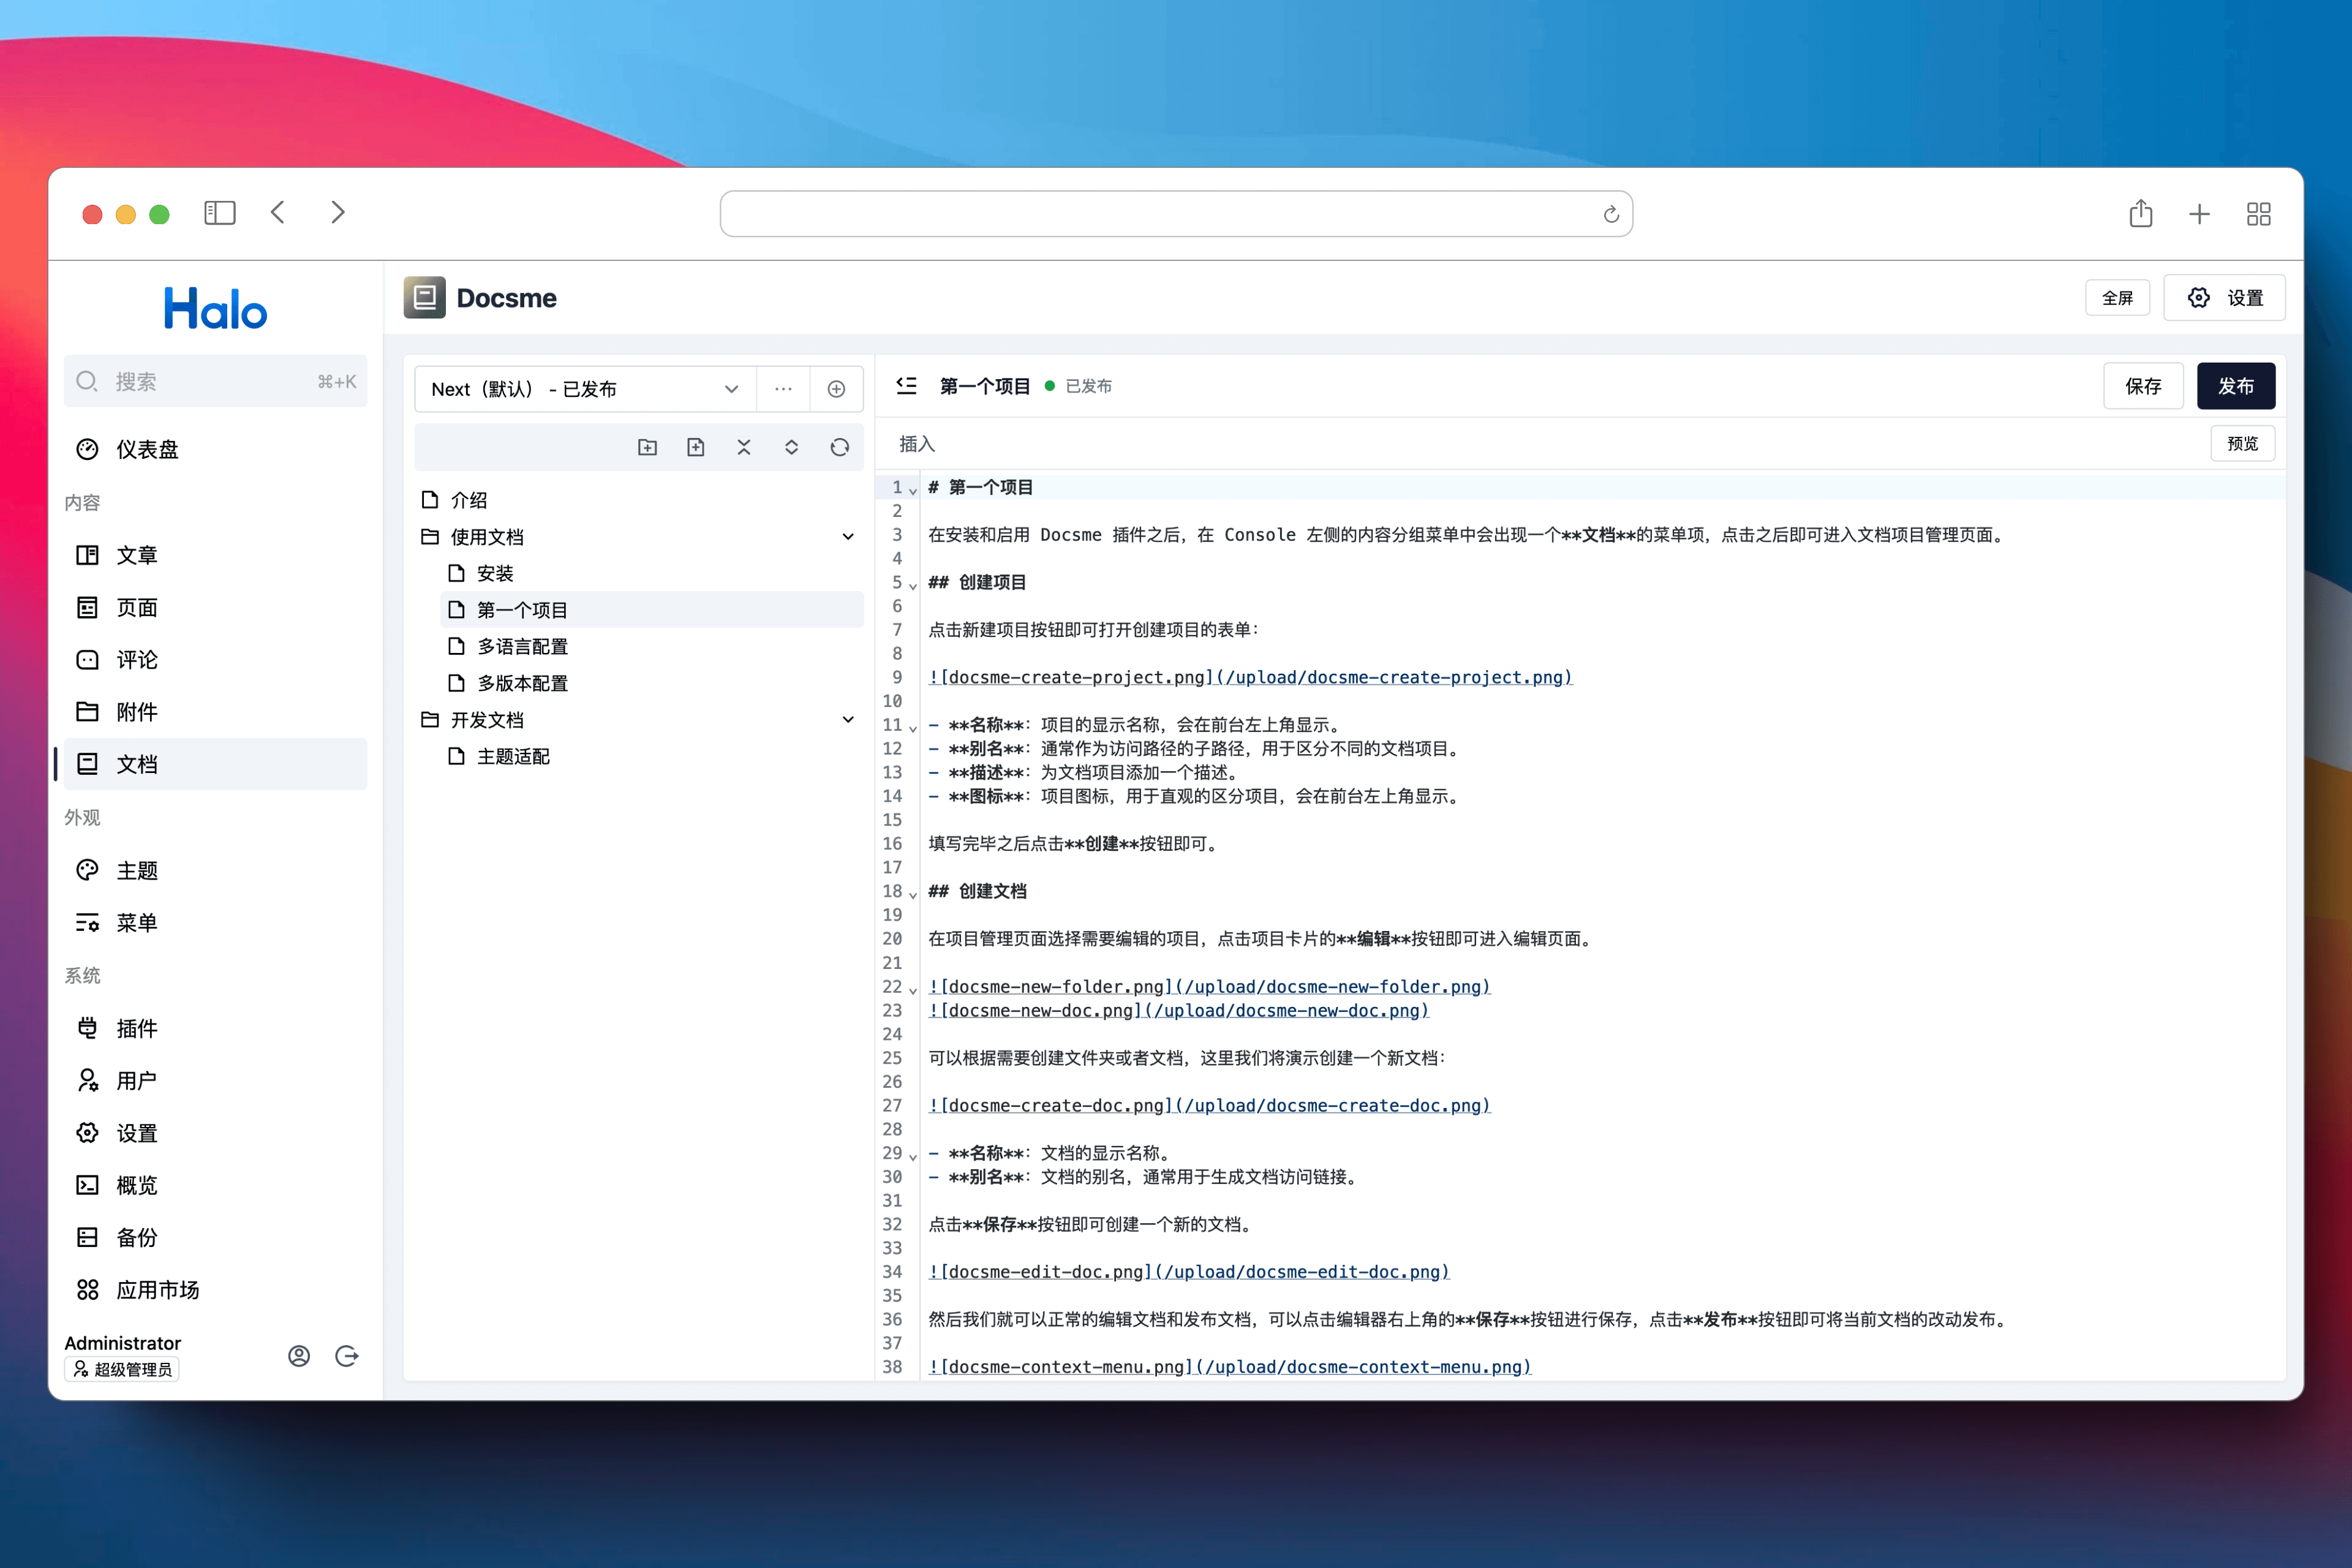Screen dimensions: 2352x1568
Task: Click the 插入 insert button
Action: 917,444
